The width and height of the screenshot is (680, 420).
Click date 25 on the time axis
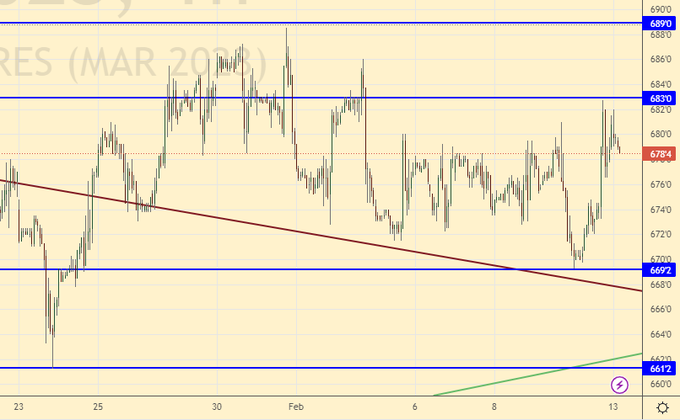tap(97, 407)
